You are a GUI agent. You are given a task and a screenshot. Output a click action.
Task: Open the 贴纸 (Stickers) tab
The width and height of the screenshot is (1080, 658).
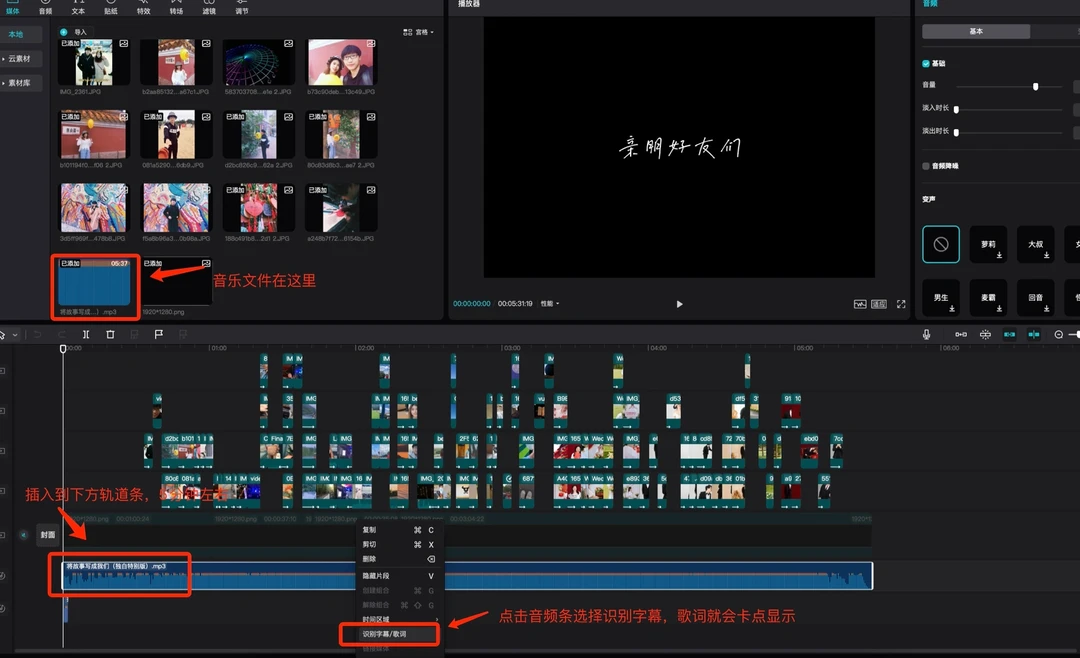(110, 7)
